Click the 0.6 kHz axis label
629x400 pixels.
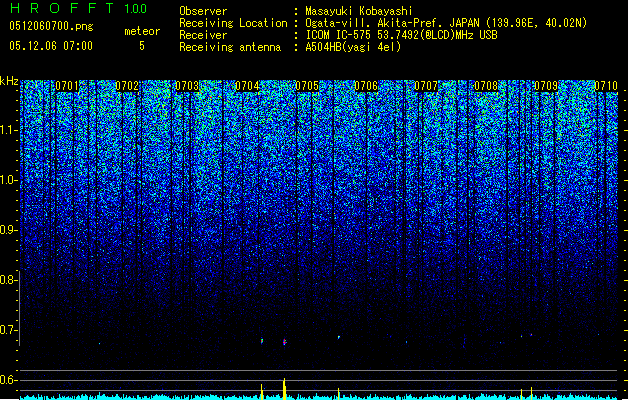click(x=8, y=380)
